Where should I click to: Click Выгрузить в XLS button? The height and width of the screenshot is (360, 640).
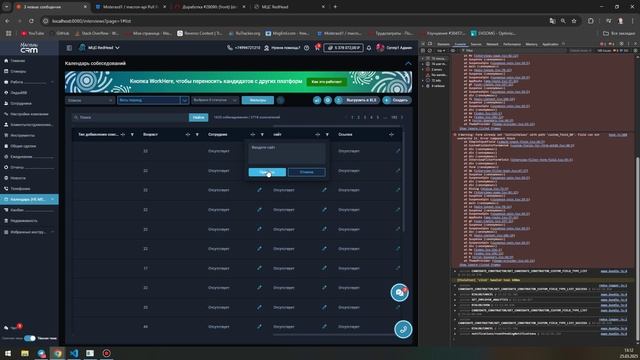[x=358, y=100]
